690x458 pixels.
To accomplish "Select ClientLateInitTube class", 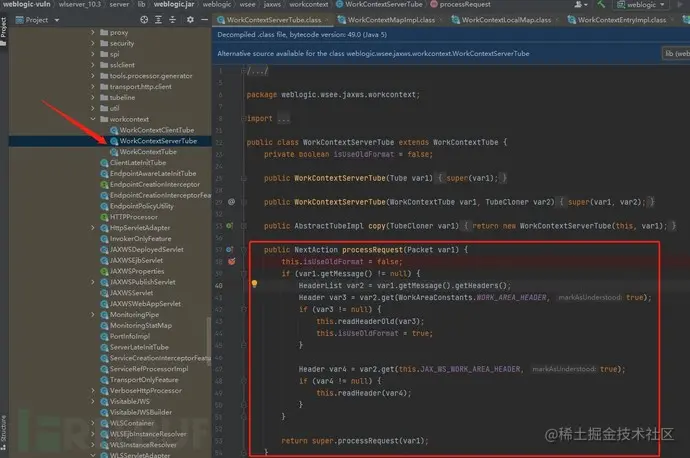I will [x=138, y=162].
